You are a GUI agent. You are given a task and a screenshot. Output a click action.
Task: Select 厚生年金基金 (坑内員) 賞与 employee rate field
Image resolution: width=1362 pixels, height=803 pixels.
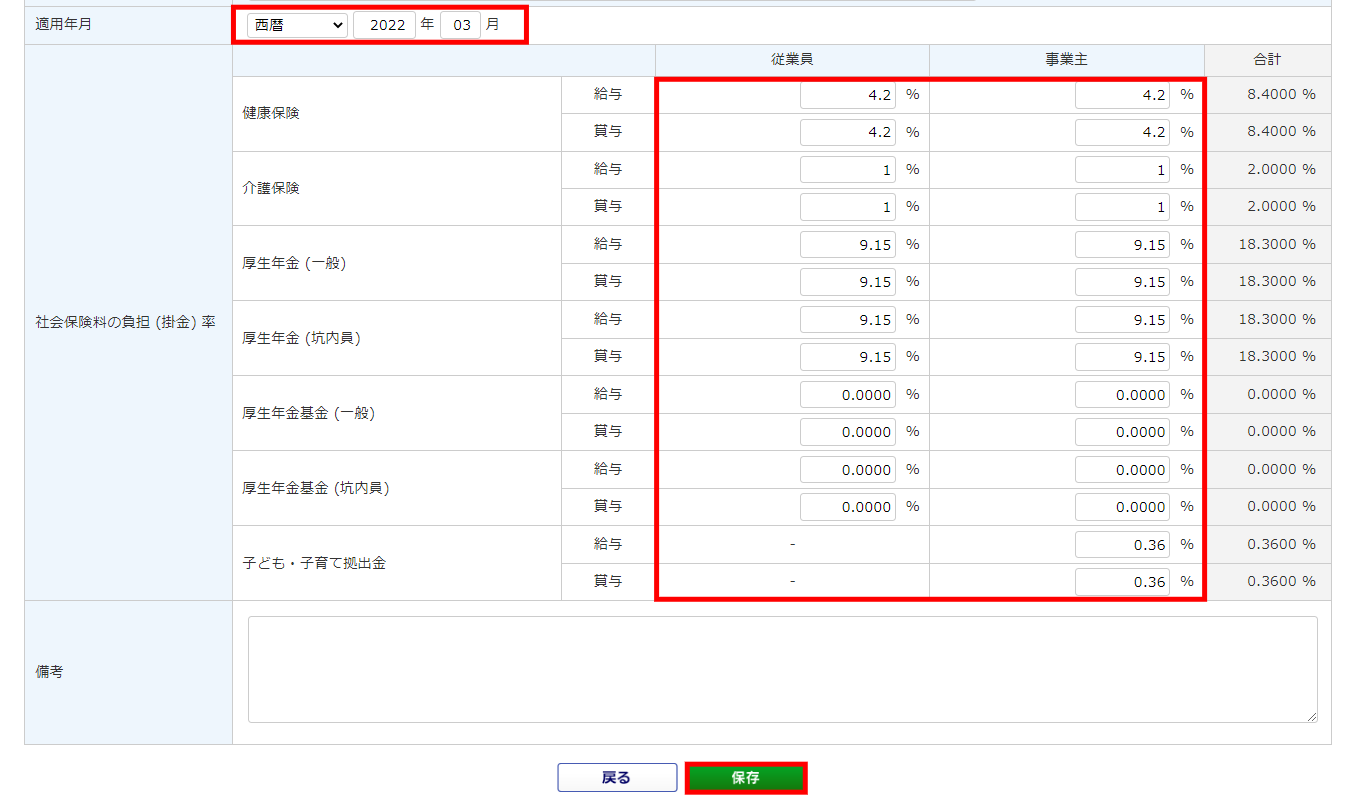[847, 507]
